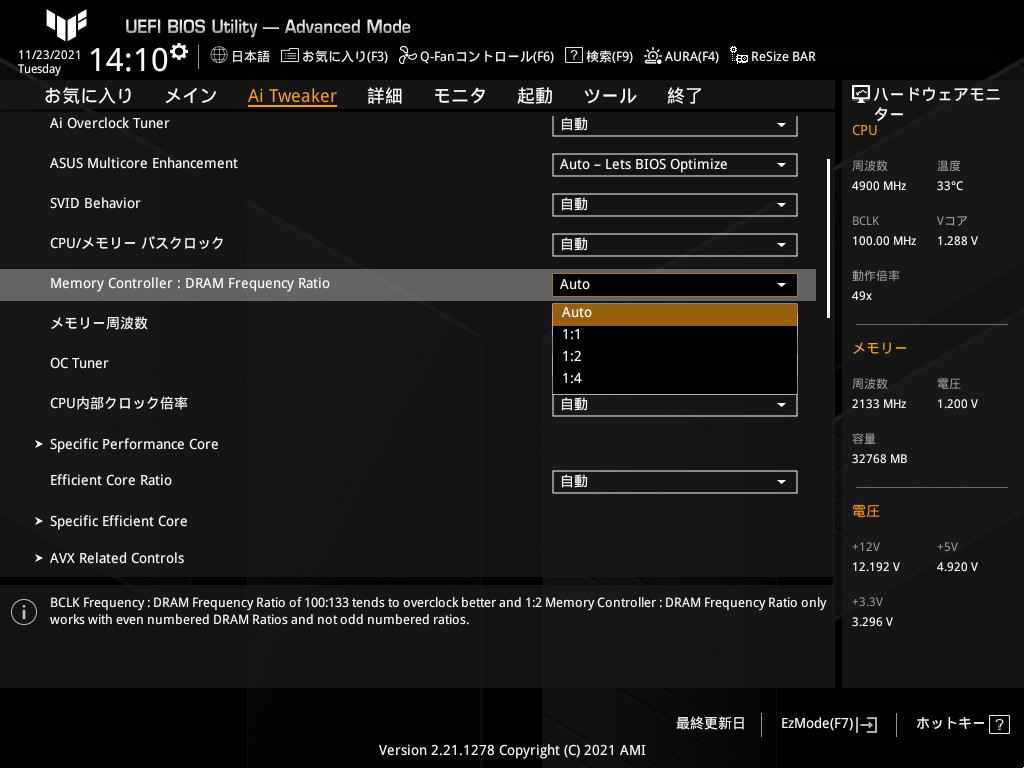The image size is (1024, 768).
Task: Choose 1:4 ratio option
Action: [x=675, y=379]
